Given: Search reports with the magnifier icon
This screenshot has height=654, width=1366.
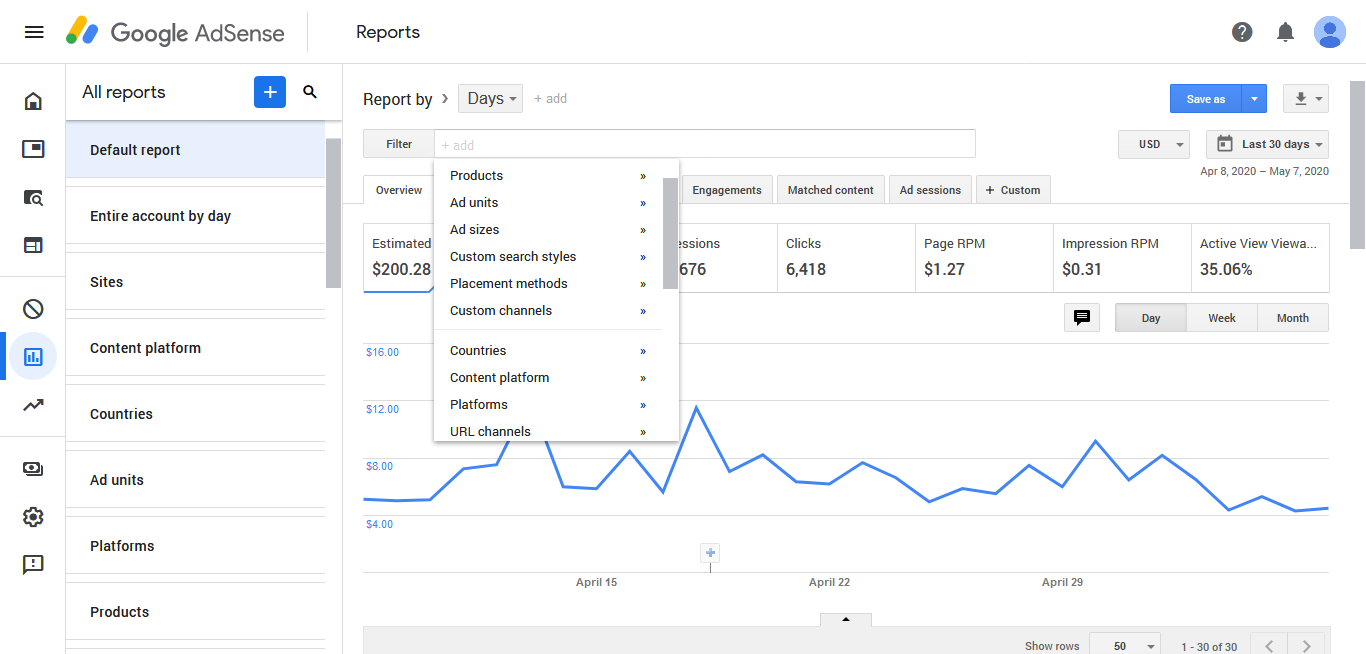Looking at the screenshot, I should (x=310, y=92).
